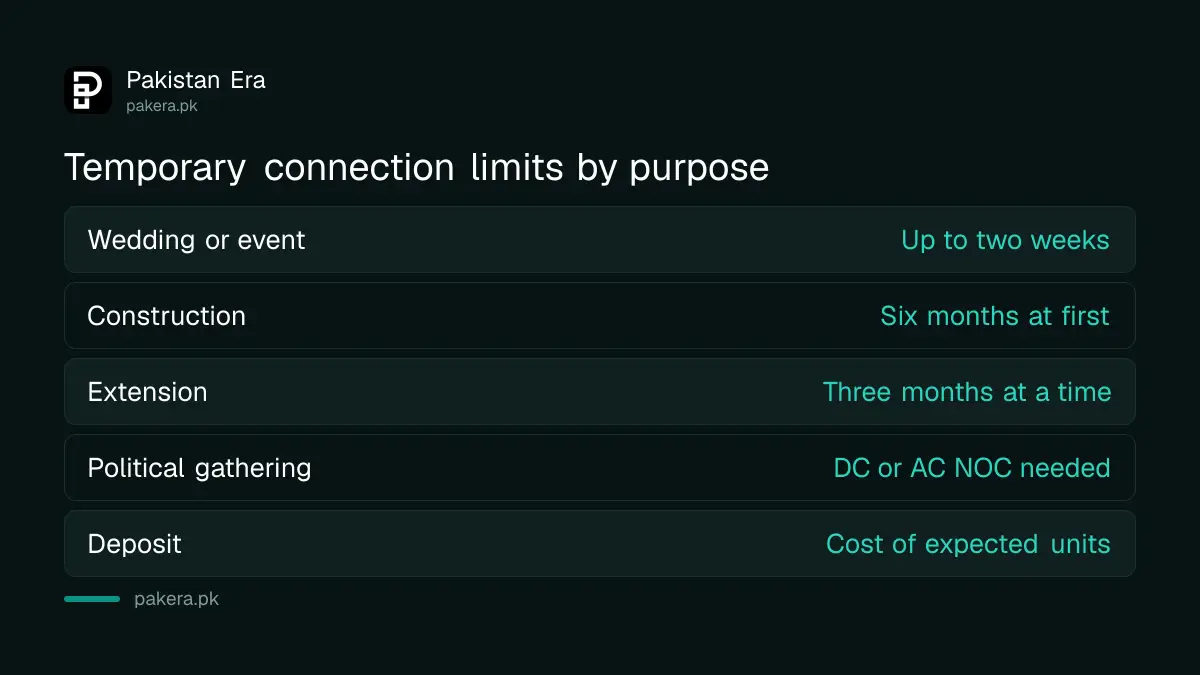Select the Deposit row label
Screen dimensions: 1200x675
[x=135, y=544]
